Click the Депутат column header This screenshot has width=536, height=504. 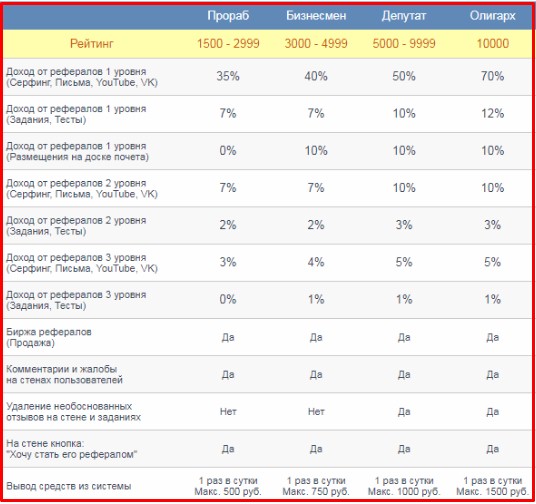[404, 16]
